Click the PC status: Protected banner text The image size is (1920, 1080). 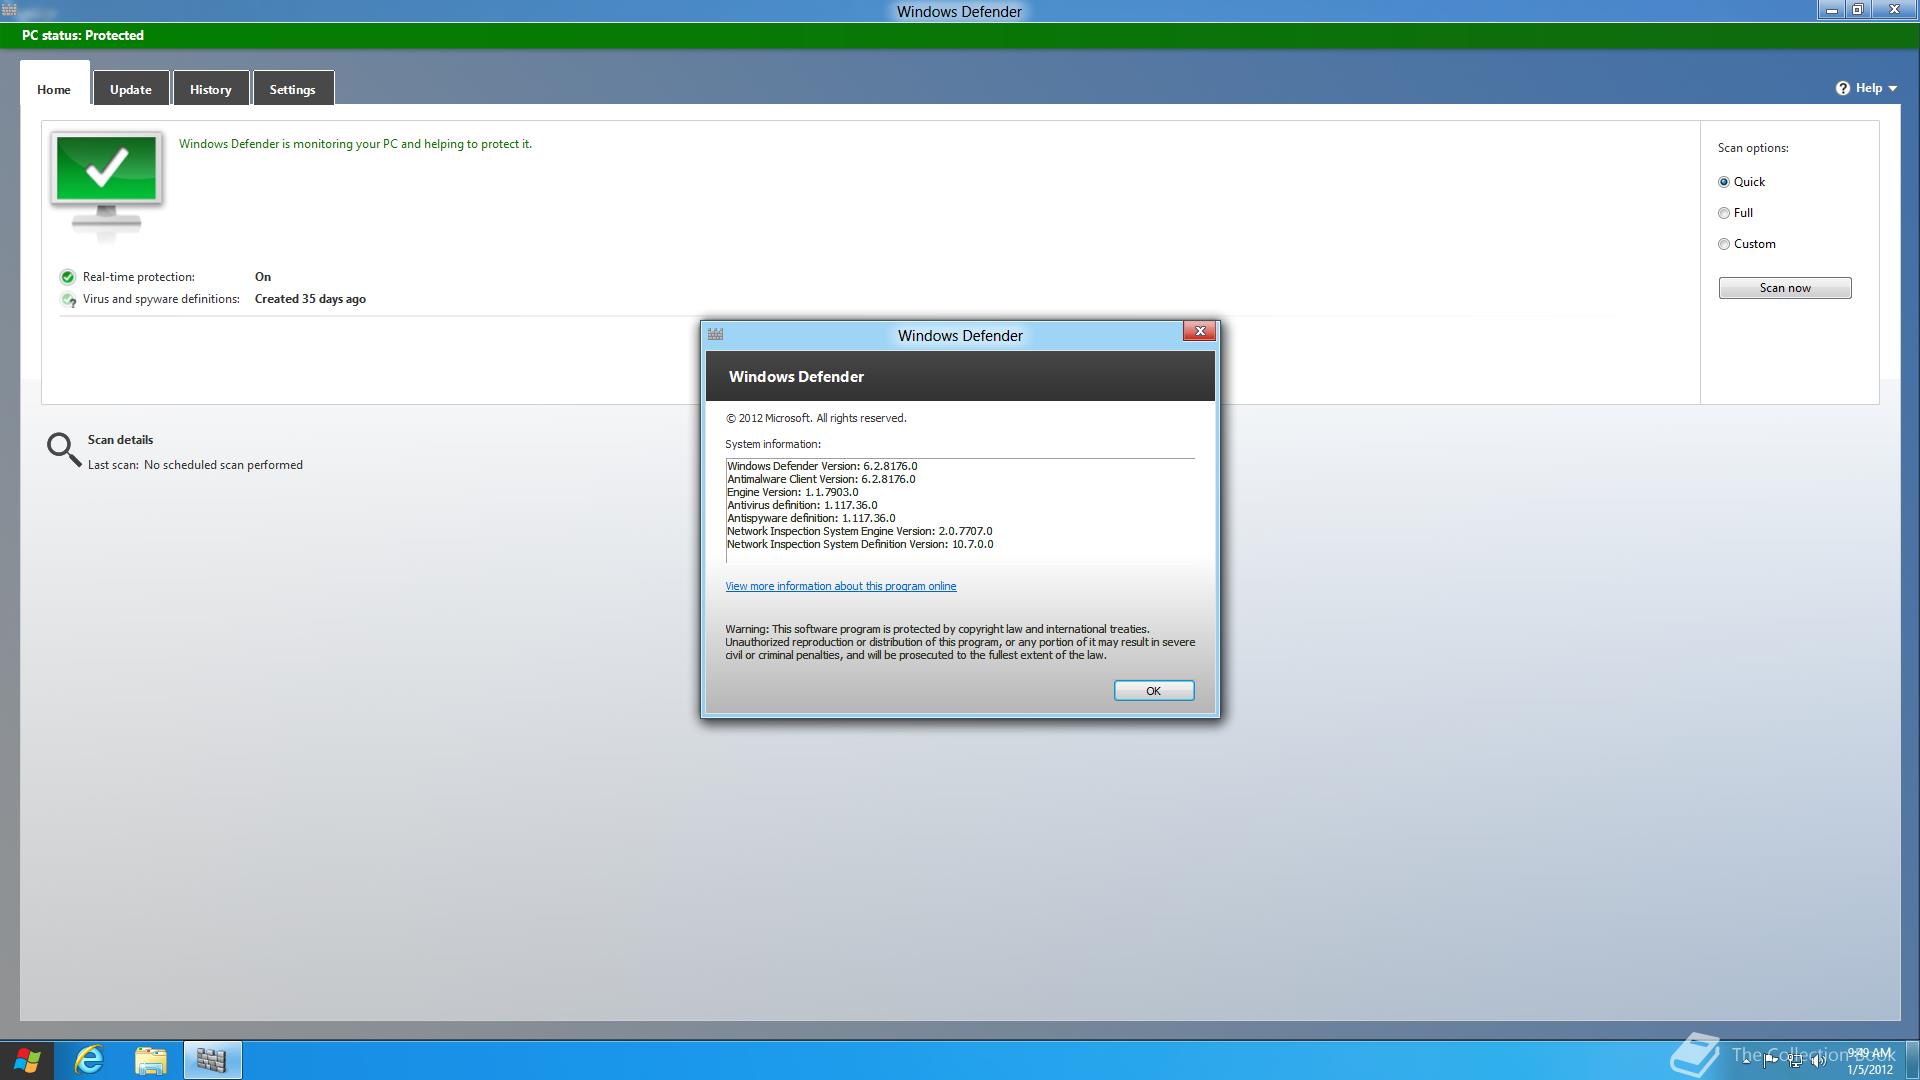(x=83, y=35)
